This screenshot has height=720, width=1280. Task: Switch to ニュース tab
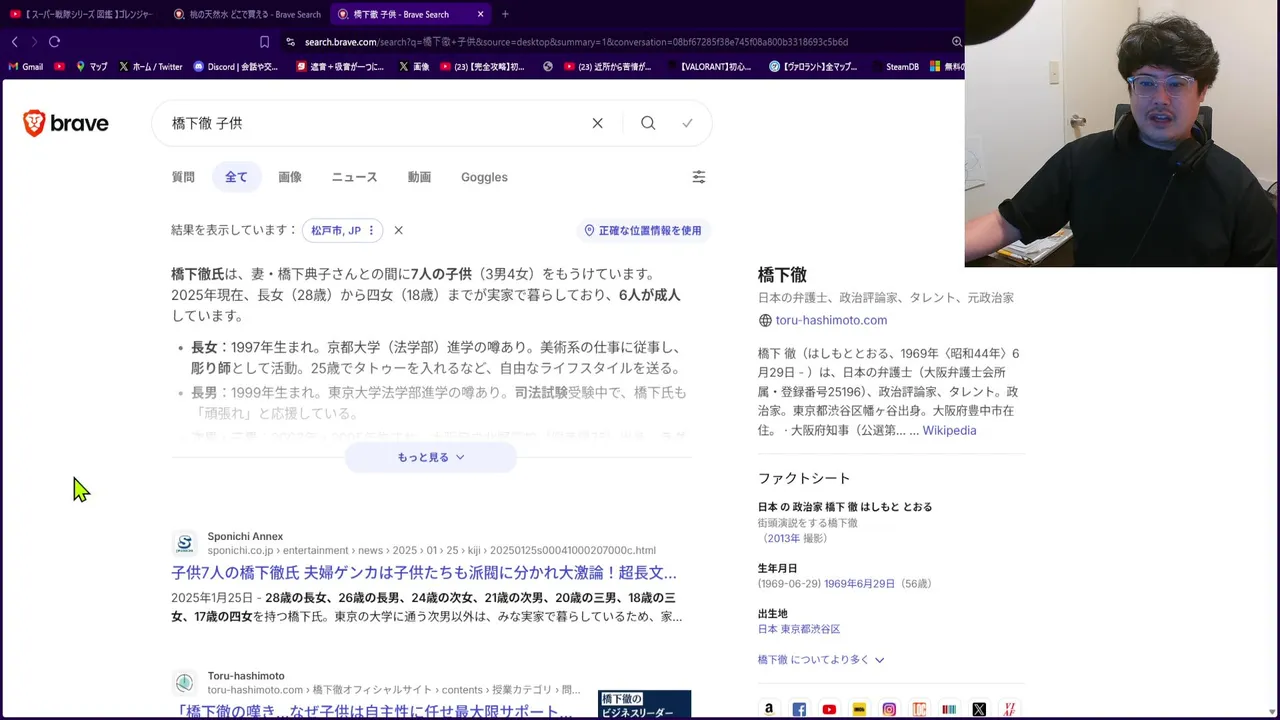coord(354,177)
